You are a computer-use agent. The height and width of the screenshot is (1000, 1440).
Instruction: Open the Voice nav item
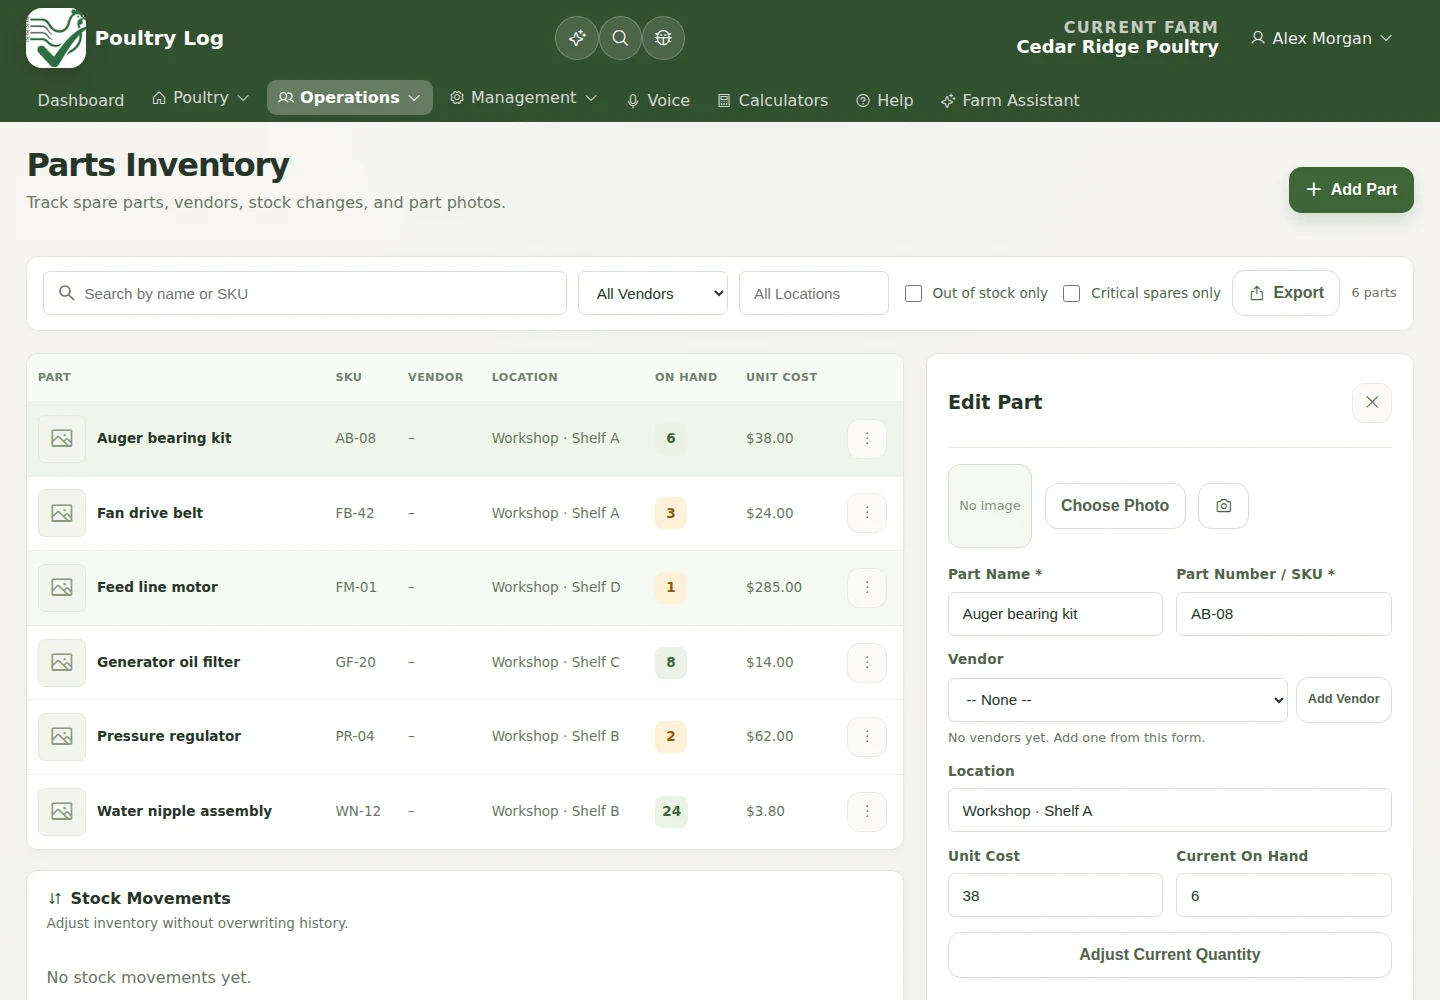click(x=658, y=100)
